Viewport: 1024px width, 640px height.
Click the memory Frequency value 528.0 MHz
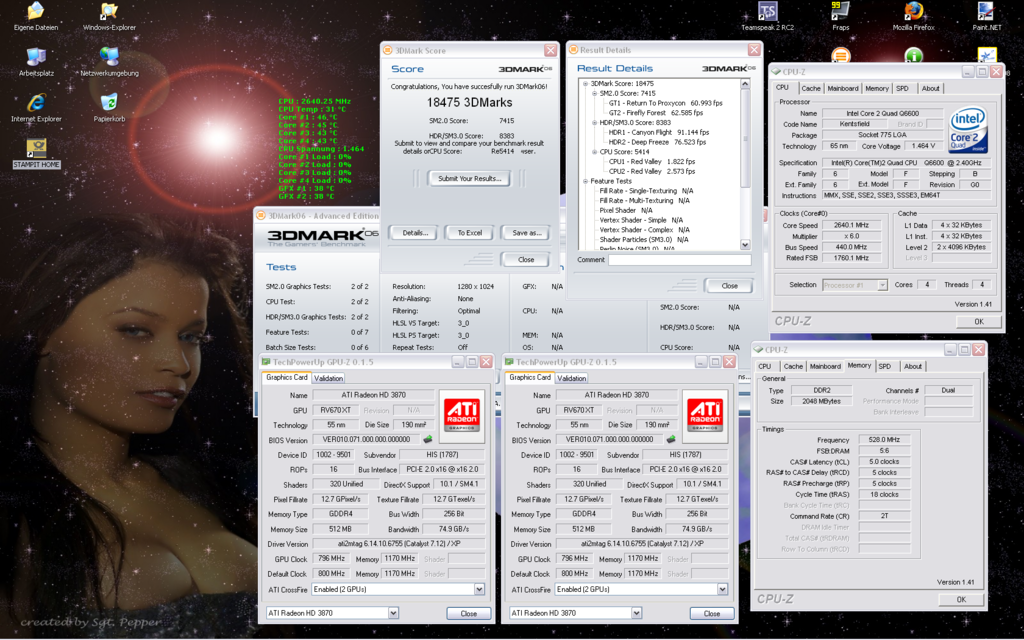[884, 440]
